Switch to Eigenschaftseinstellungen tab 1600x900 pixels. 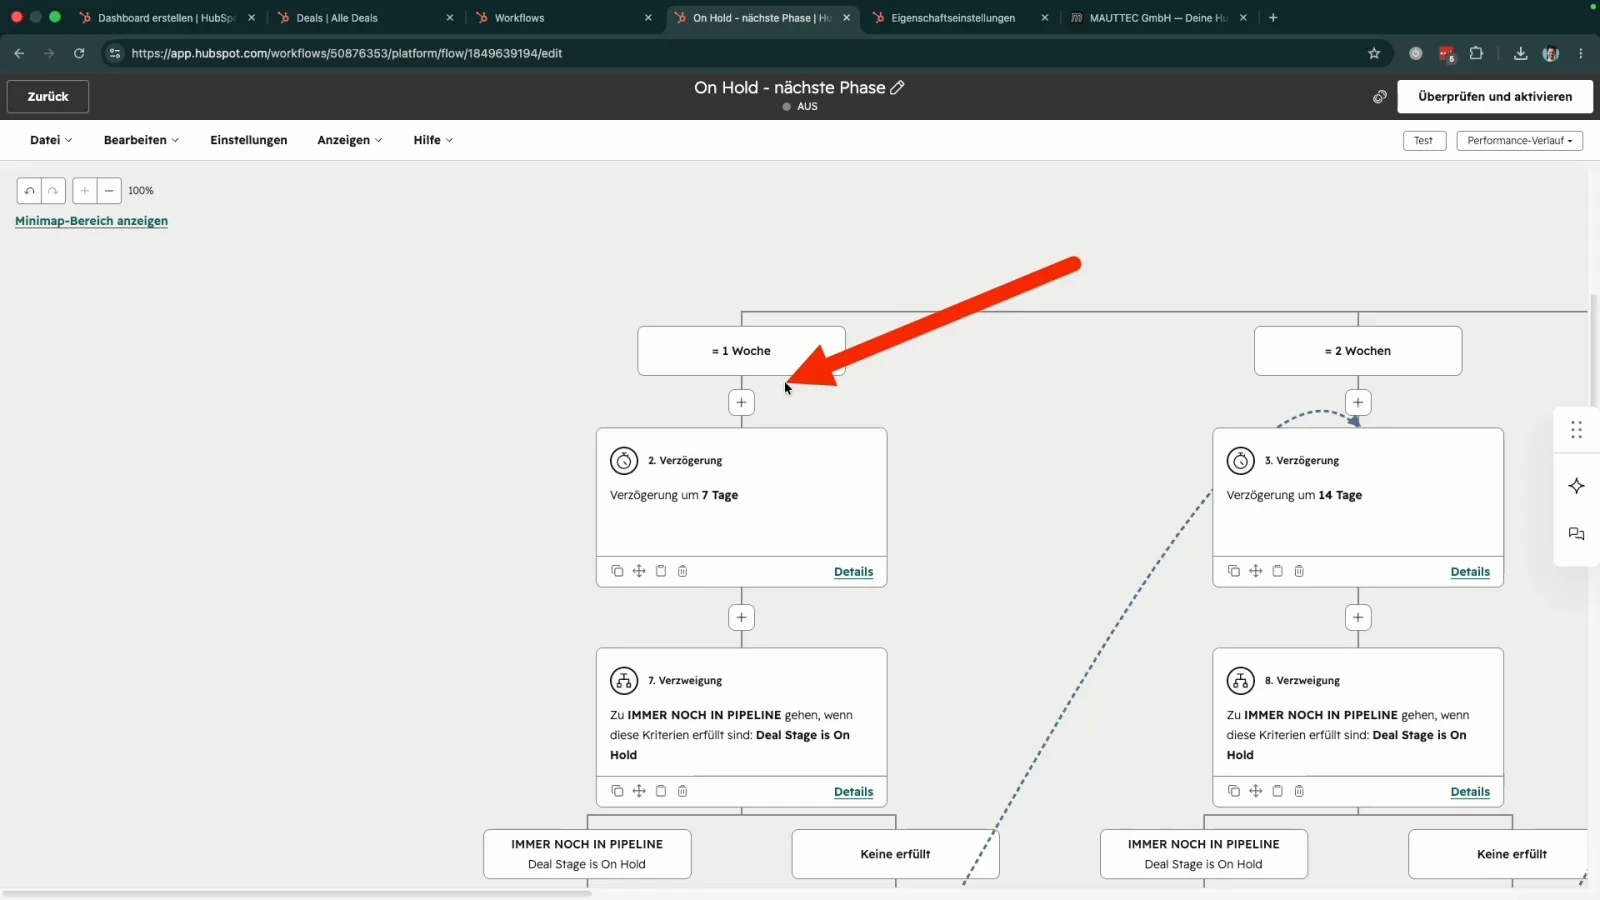(960, 18)
